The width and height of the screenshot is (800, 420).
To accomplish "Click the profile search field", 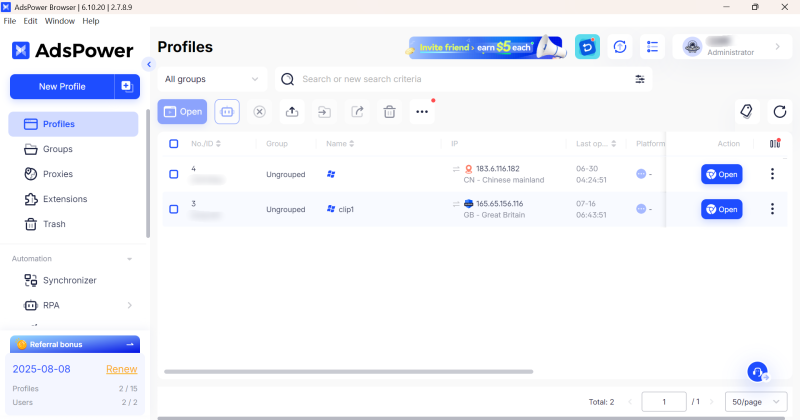I will pyautogui.click(x=463, y=79).
